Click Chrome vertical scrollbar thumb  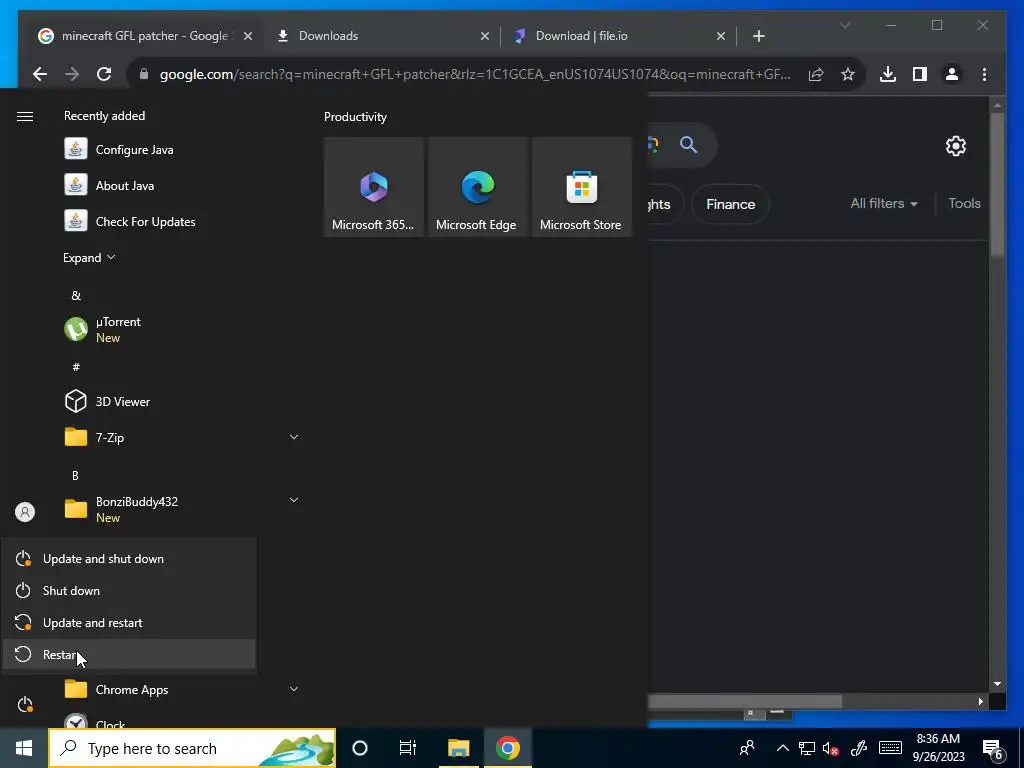point(997,184)
